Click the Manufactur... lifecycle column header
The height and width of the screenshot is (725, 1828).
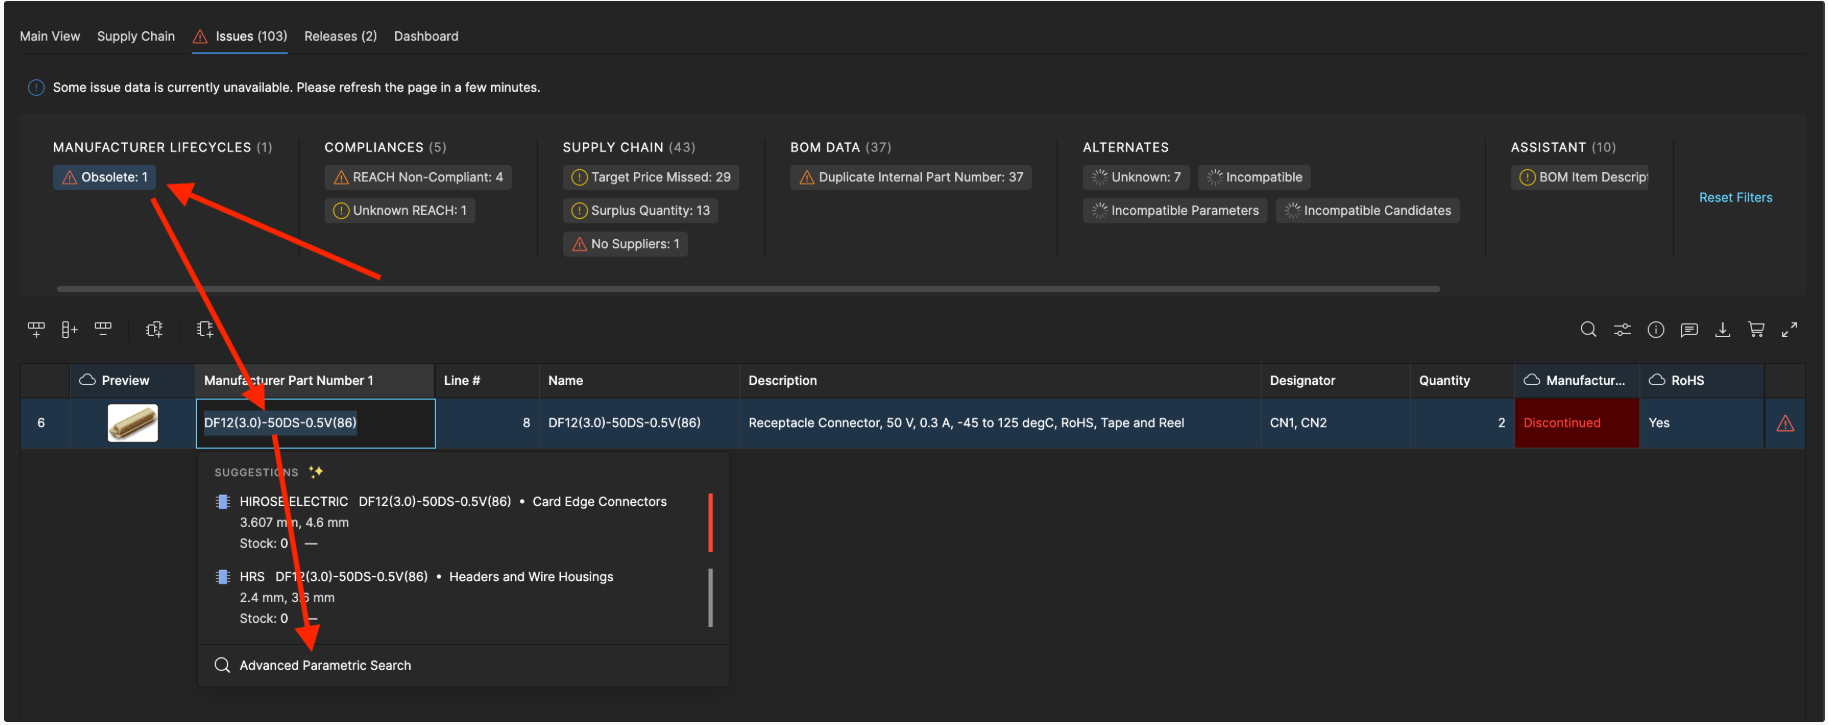coord(1577,380)
